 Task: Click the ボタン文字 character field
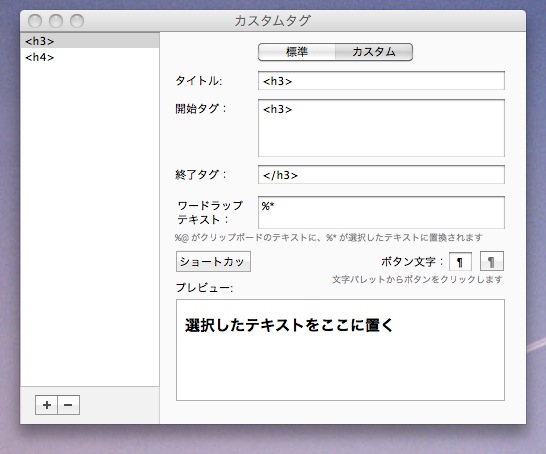click(x=460, y=261)
